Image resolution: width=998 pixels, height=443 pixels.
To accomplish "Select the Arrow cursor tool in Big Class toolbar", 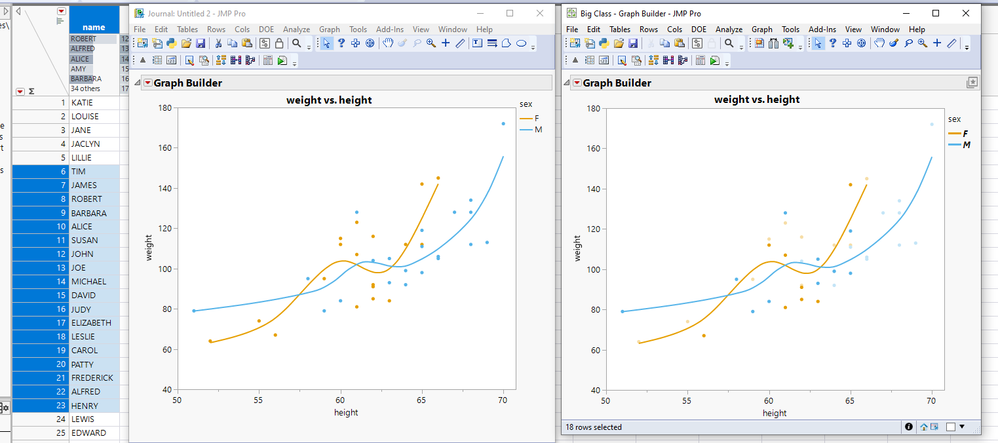I will pyautogui.click(x=819, y=43).
